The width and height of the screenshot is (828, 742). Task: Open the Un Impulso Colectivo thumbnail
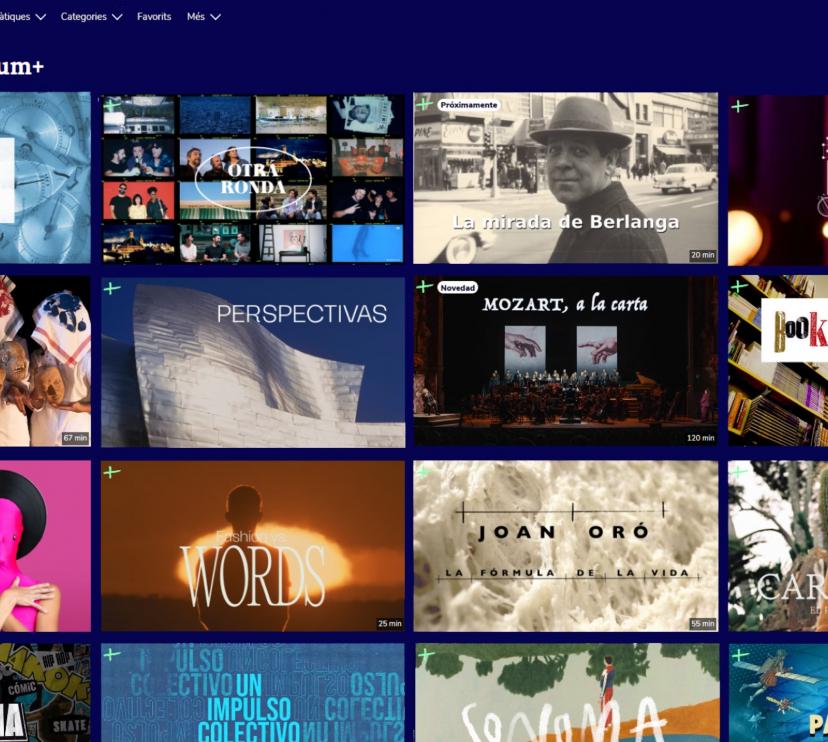click(x=253, y=693)
